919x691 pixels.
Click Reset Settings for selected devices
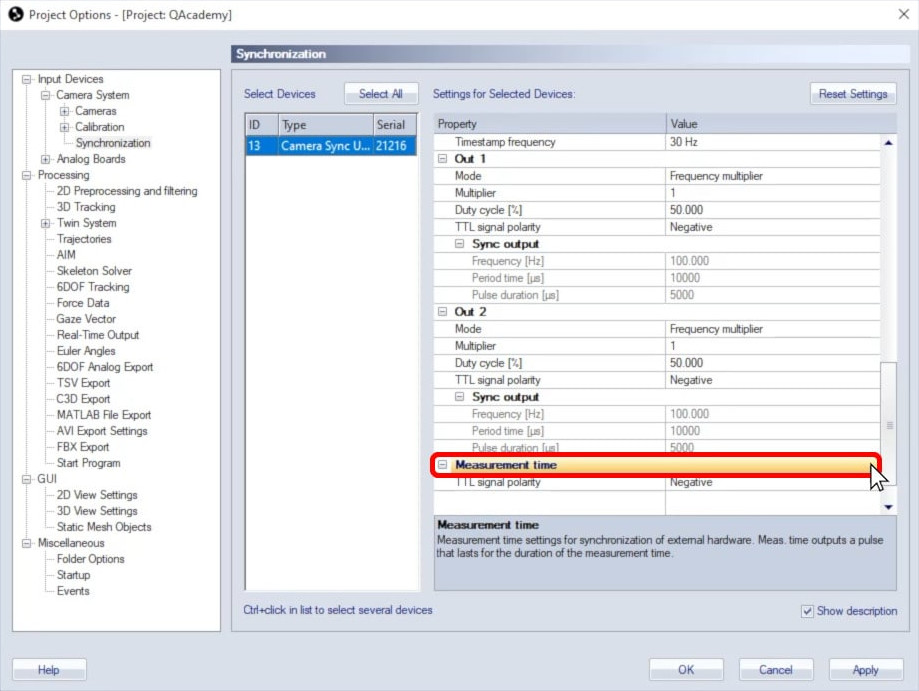coord(852,93)
